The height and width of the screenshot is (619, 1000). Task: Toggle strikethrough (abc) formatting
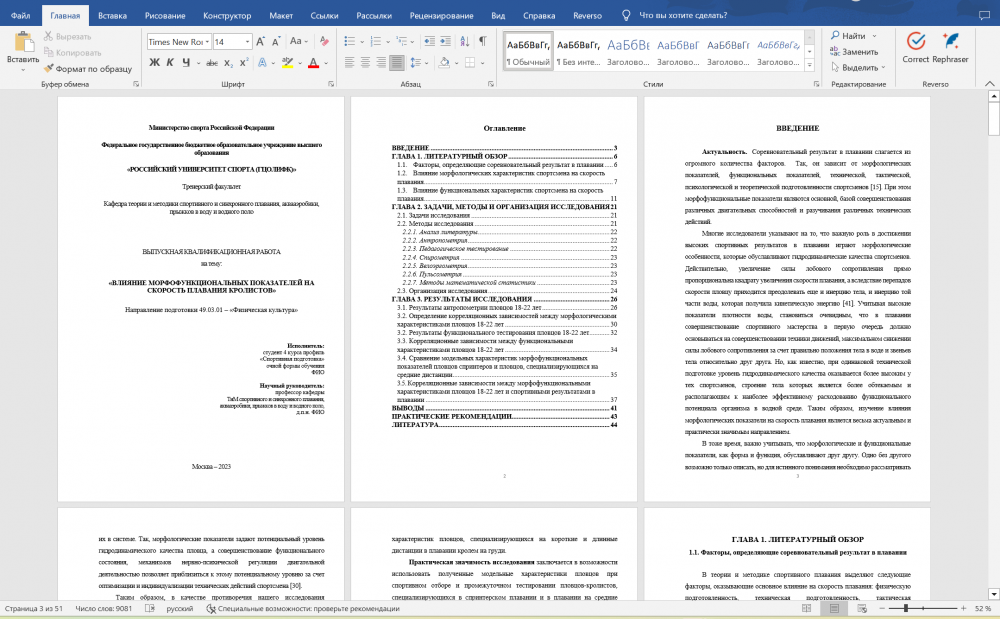212,62
